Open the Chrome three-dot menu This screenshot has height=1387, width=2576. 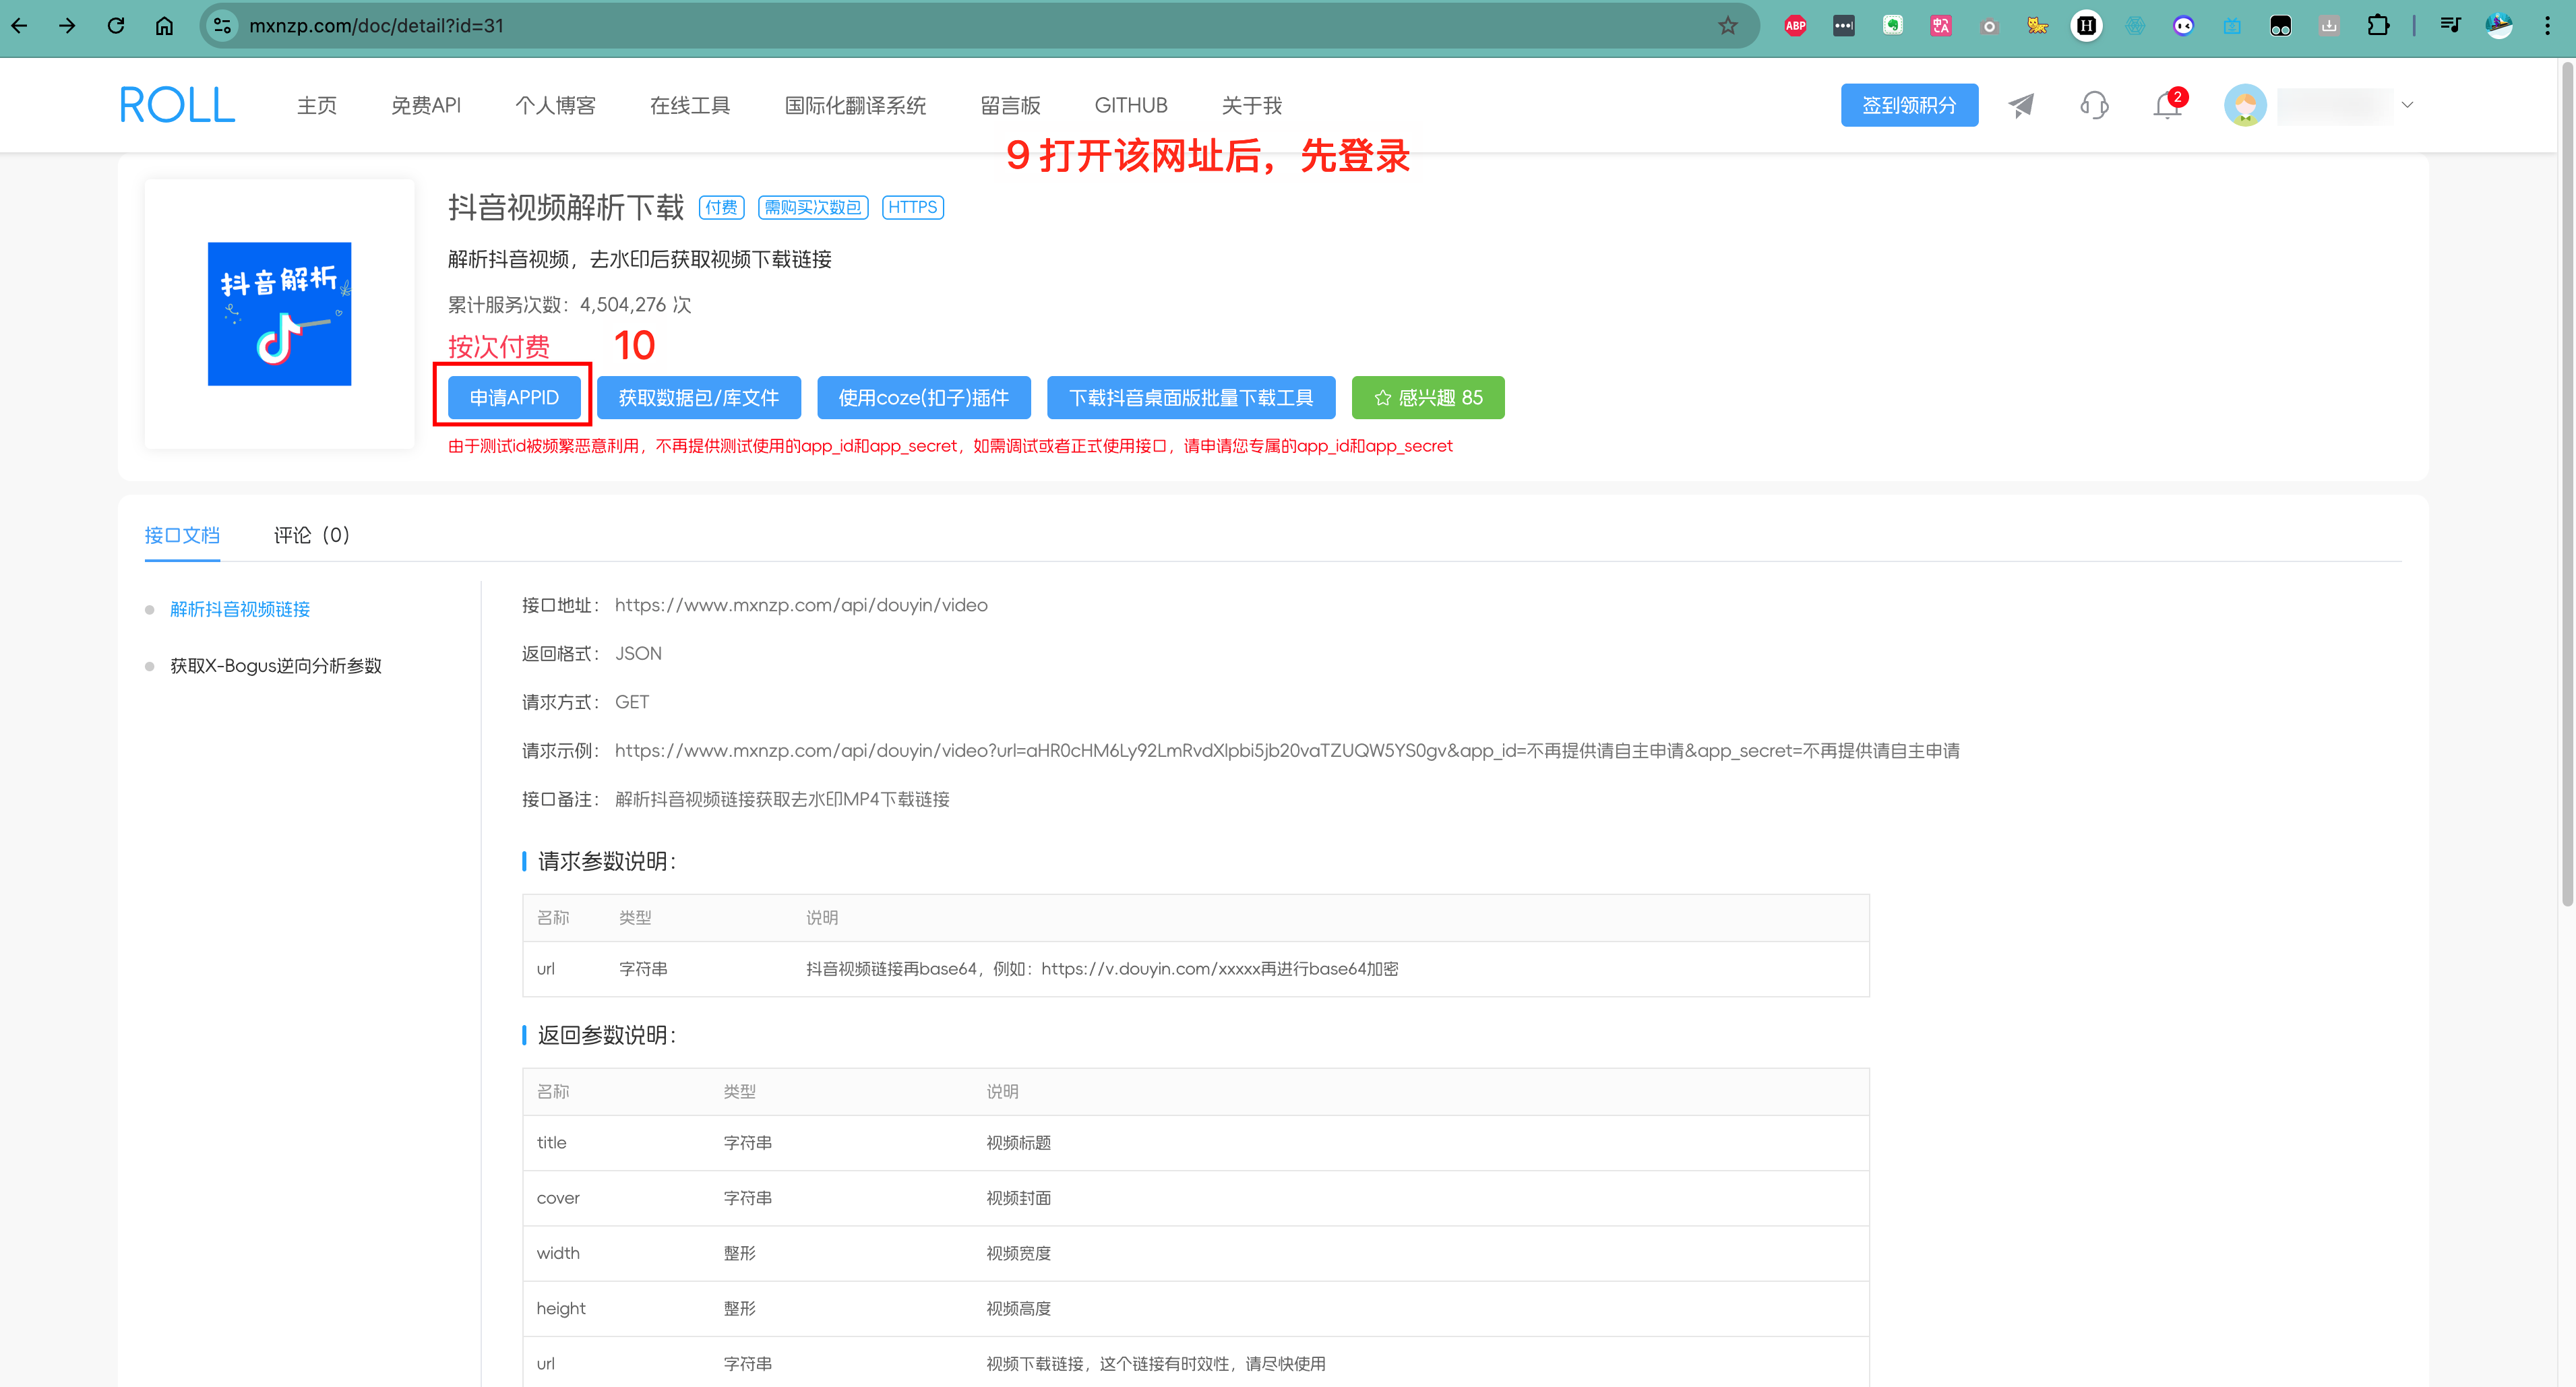pyautogui.click(x=2547, y=26)
